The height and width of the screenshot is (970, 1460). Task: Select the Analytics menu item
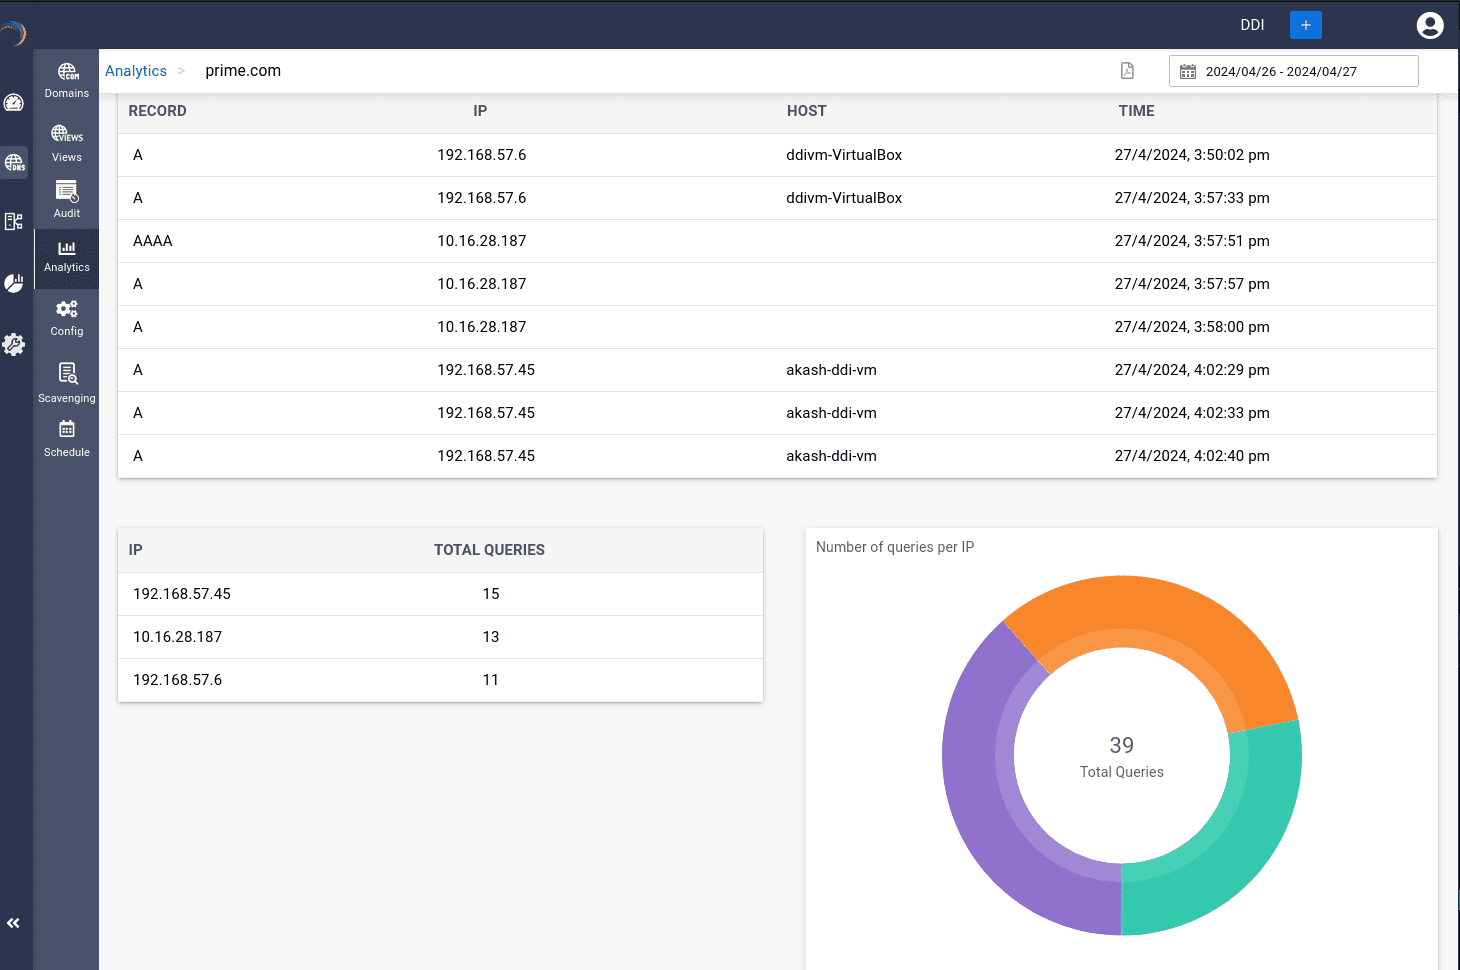(x=66, y=258)
